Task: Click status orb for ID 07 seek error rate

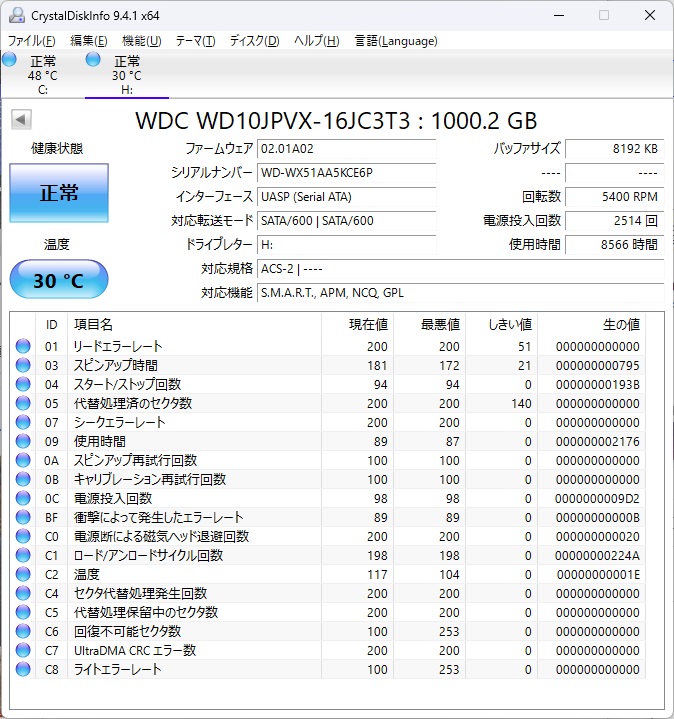Action: pyautogui.click(x=23, y=422)
